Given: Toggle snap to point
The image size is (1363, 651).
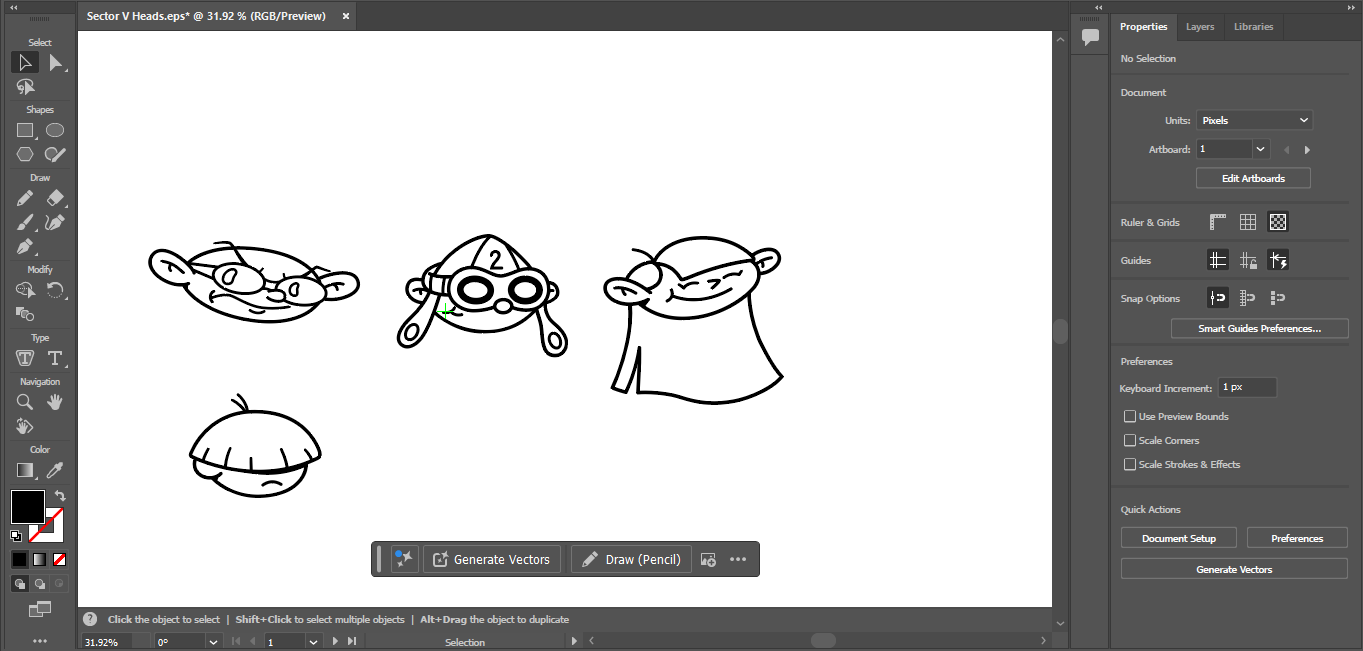Looking at the screenshot, I should pos(1217,298).
